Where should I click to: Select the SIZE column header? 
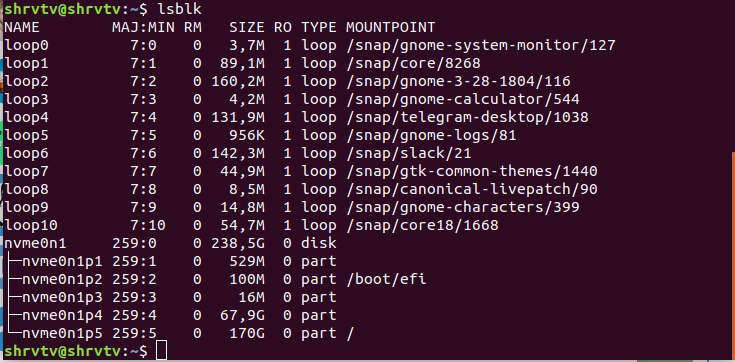tap(247, 27)
